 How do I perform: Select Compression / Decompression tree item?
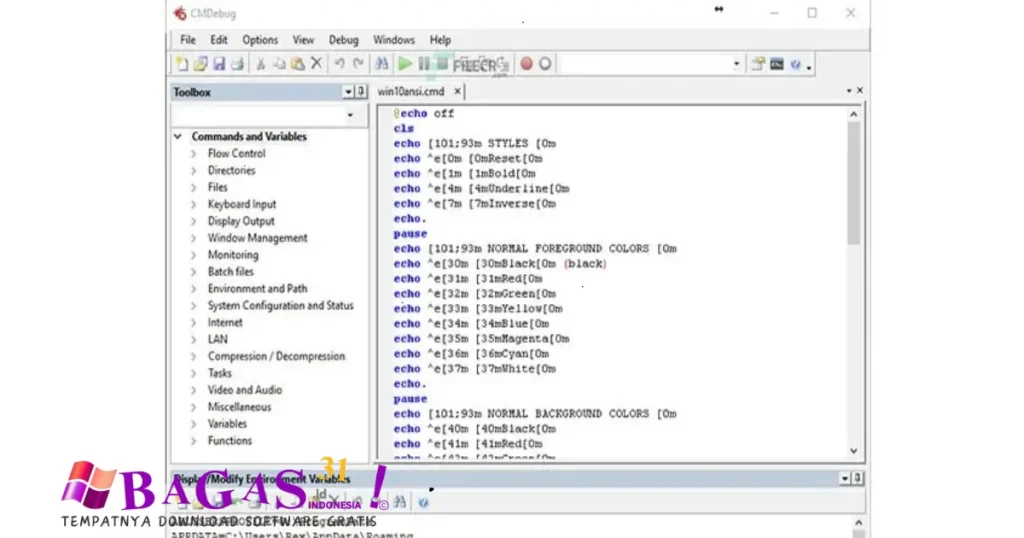tap(276, 356)
